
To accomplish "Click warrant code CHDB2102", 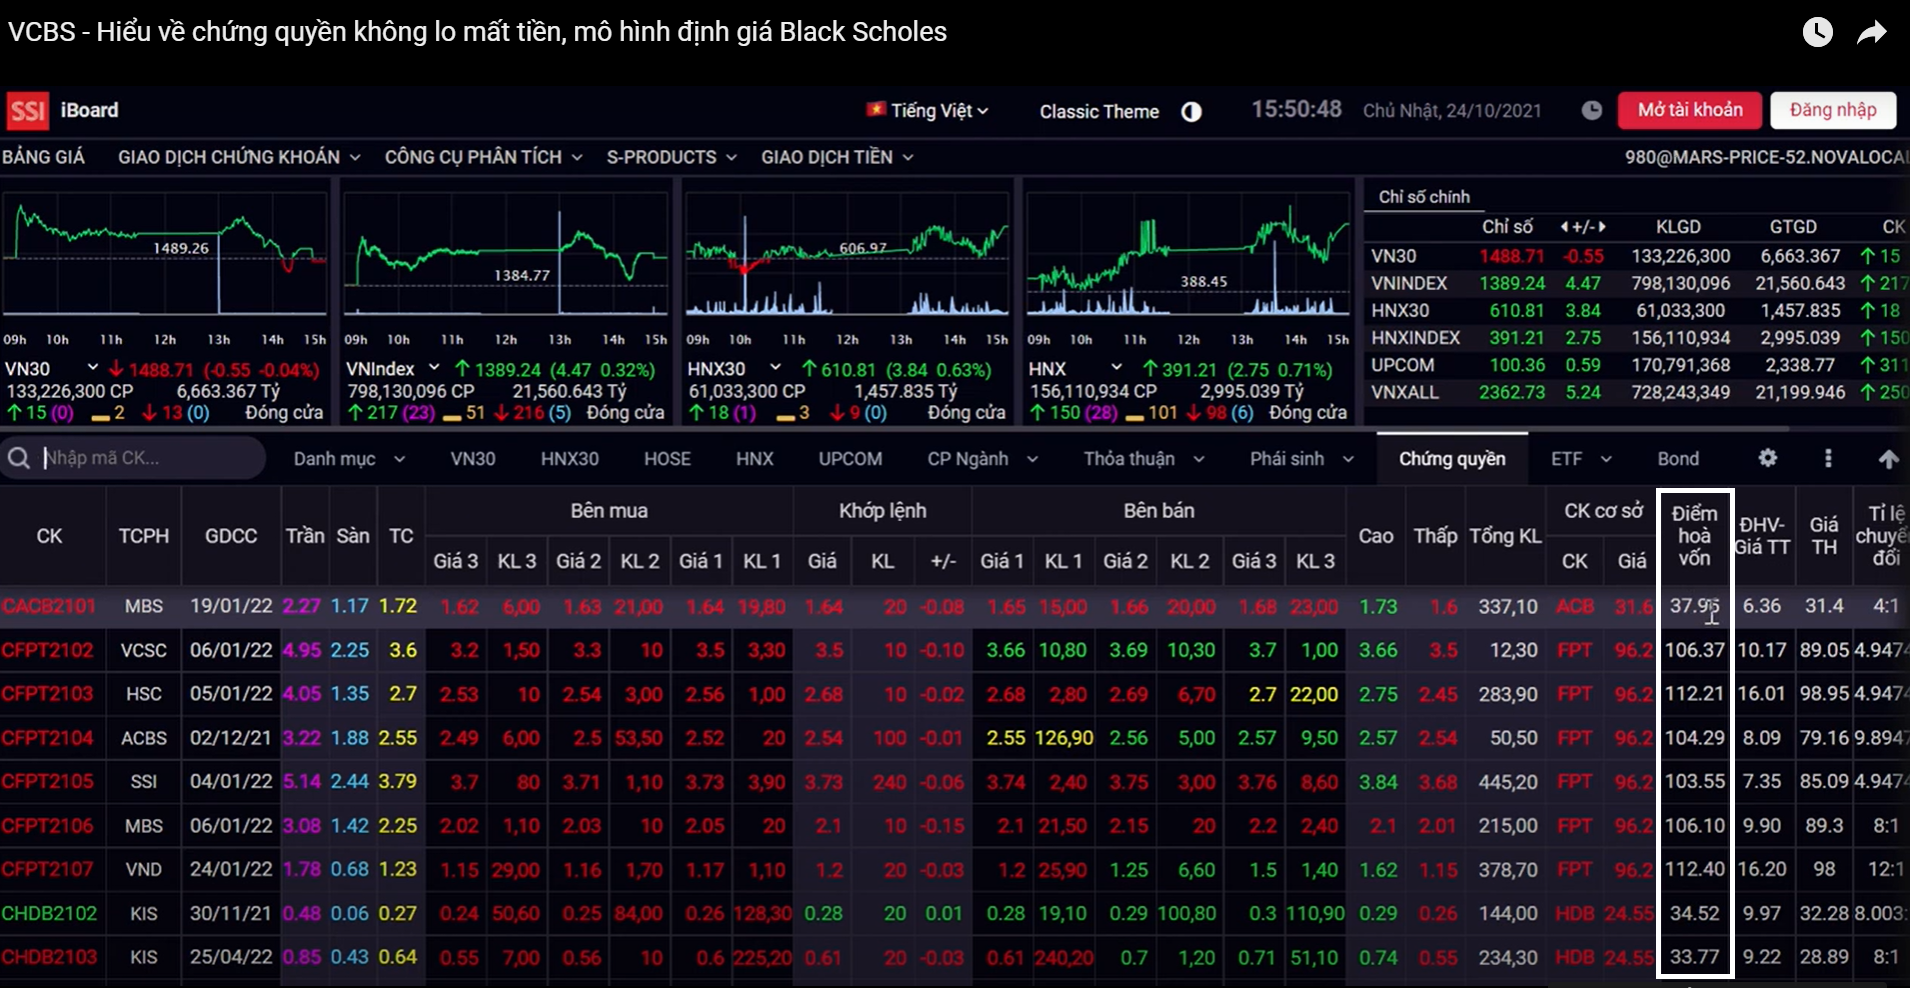I will pos(50,913).
